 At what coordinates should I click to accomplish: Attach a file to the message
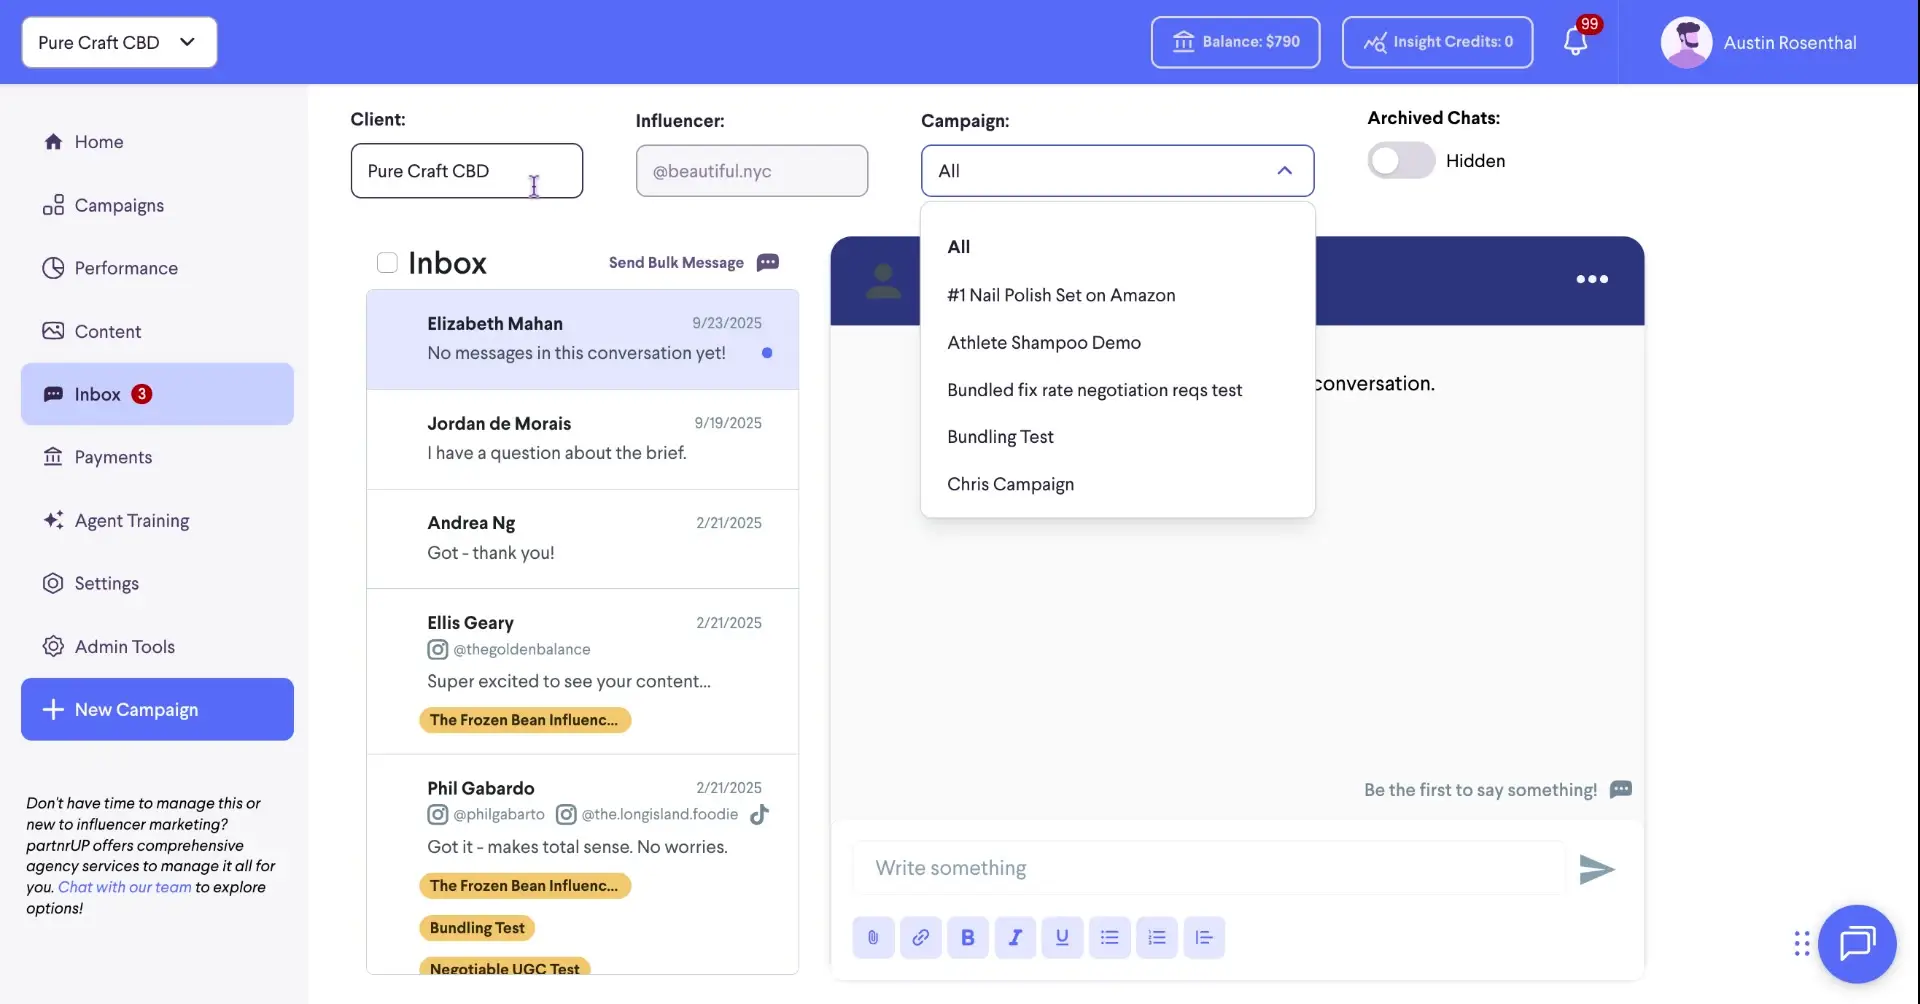tap(873, 937)
